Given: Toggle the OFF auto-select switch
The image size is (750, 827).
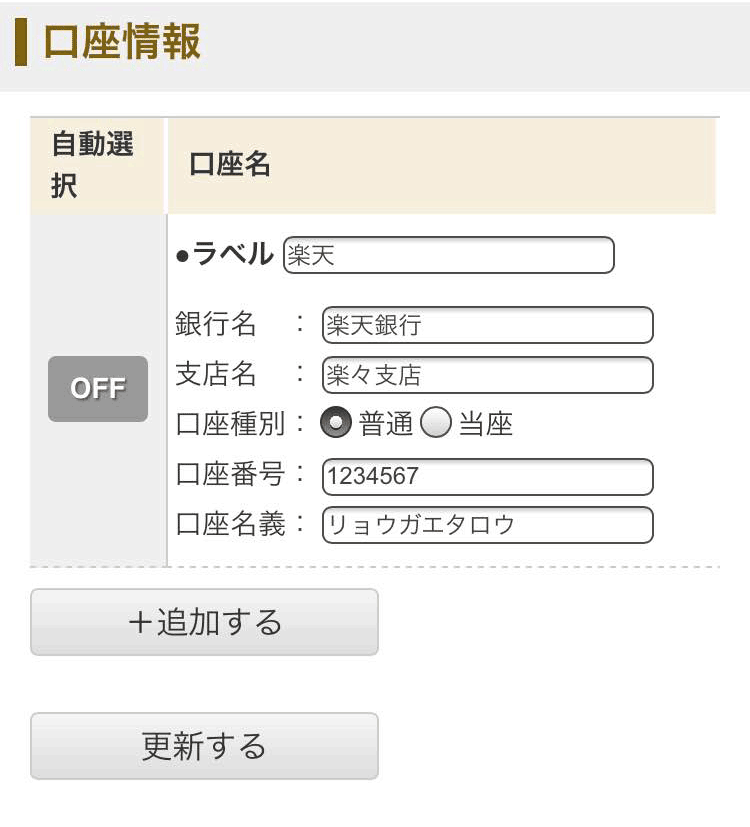Looking at the screenshot, I should point(98,389).
